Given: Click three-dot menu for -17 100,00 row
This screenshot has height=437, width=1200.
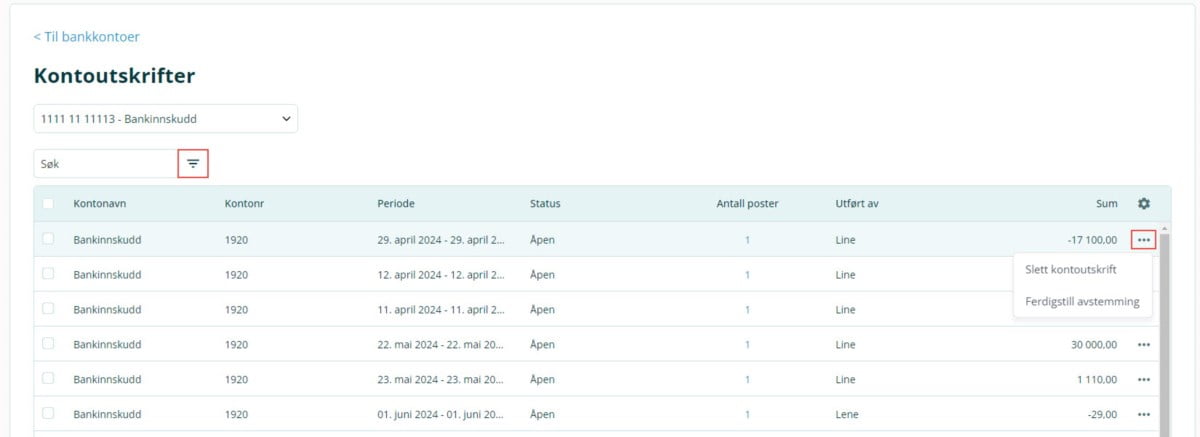Looking at the screenshot, I should coord(1144,240).
